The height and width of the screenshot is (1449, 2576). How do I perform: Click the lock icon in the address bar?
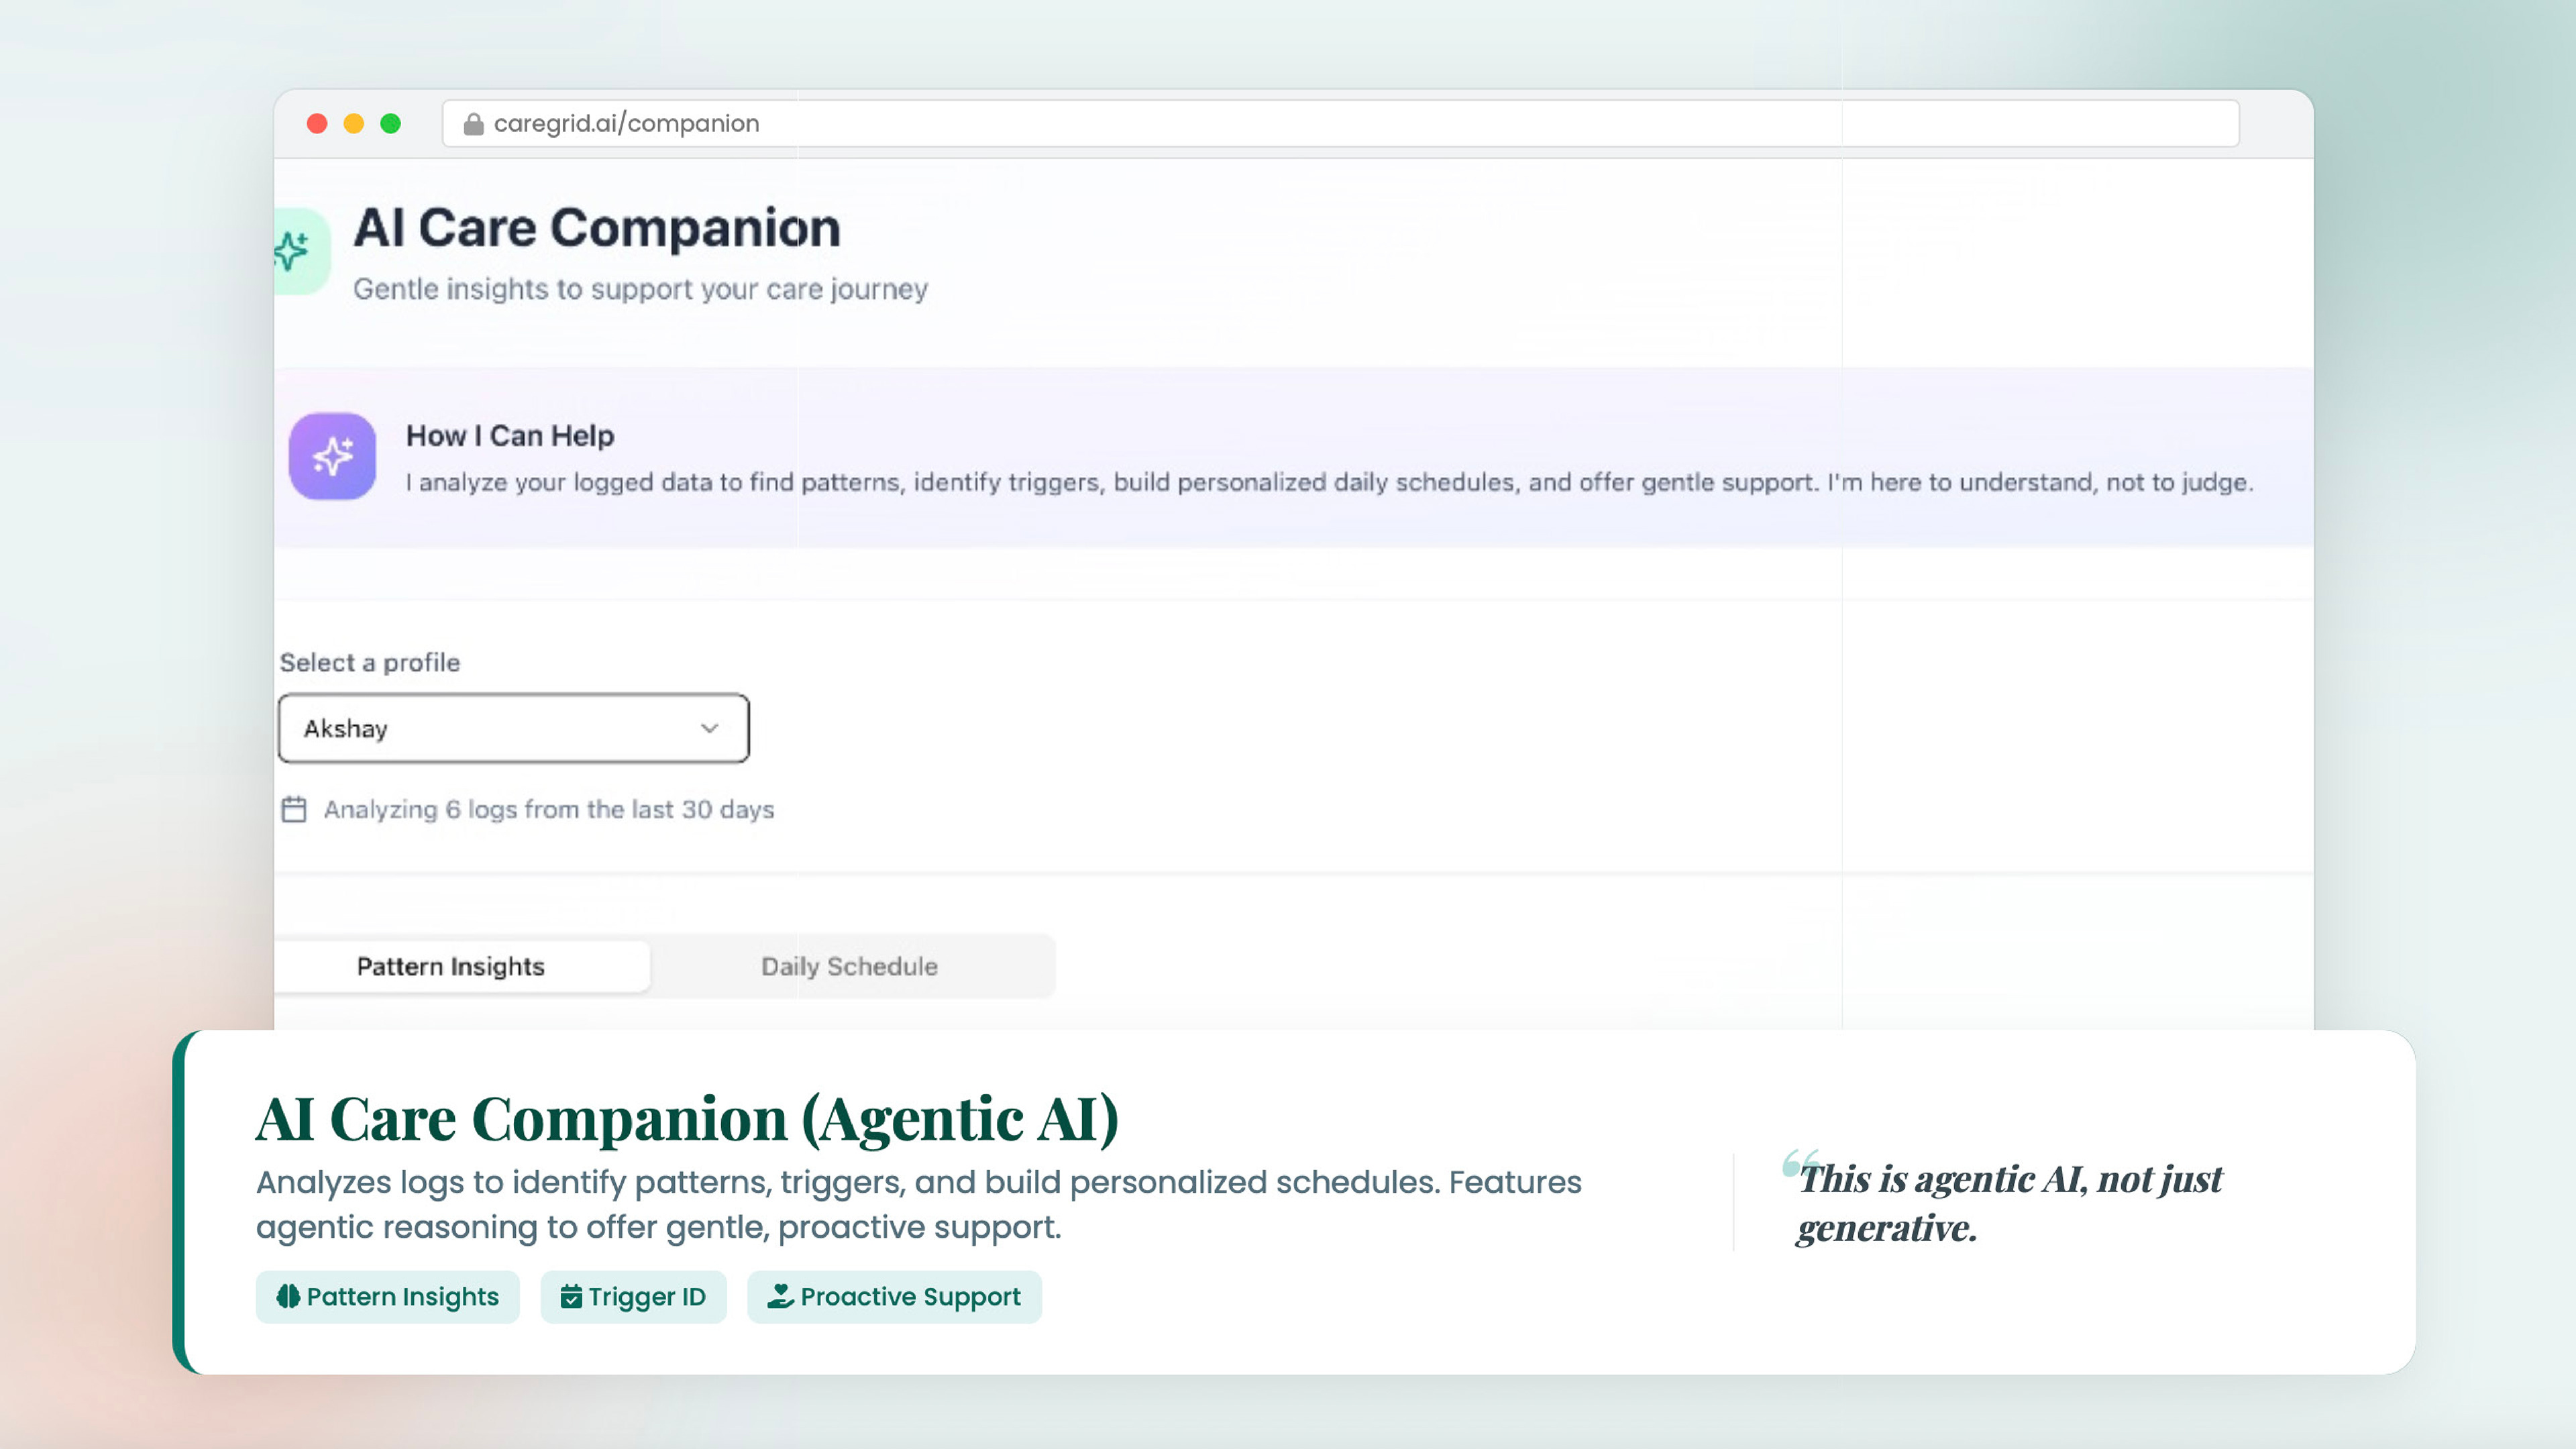click(473, 124)
